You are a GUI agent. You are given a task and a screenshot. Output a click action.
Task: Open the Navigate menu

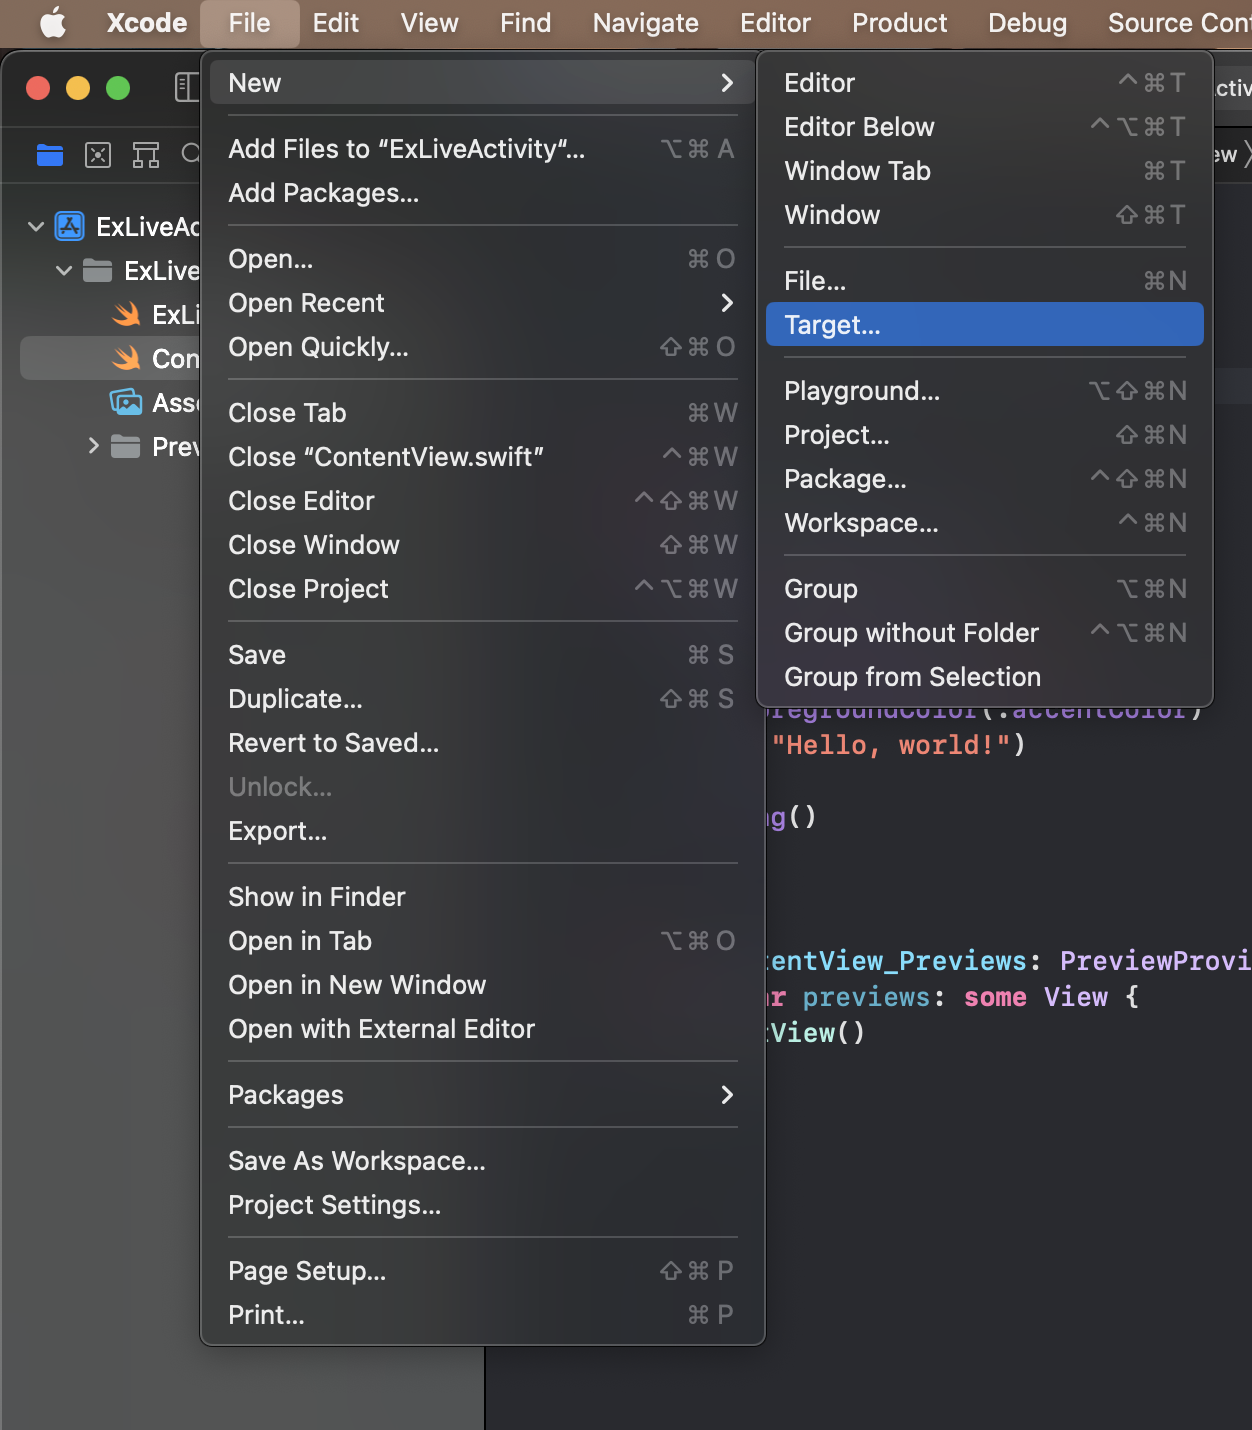coord(646,23)
